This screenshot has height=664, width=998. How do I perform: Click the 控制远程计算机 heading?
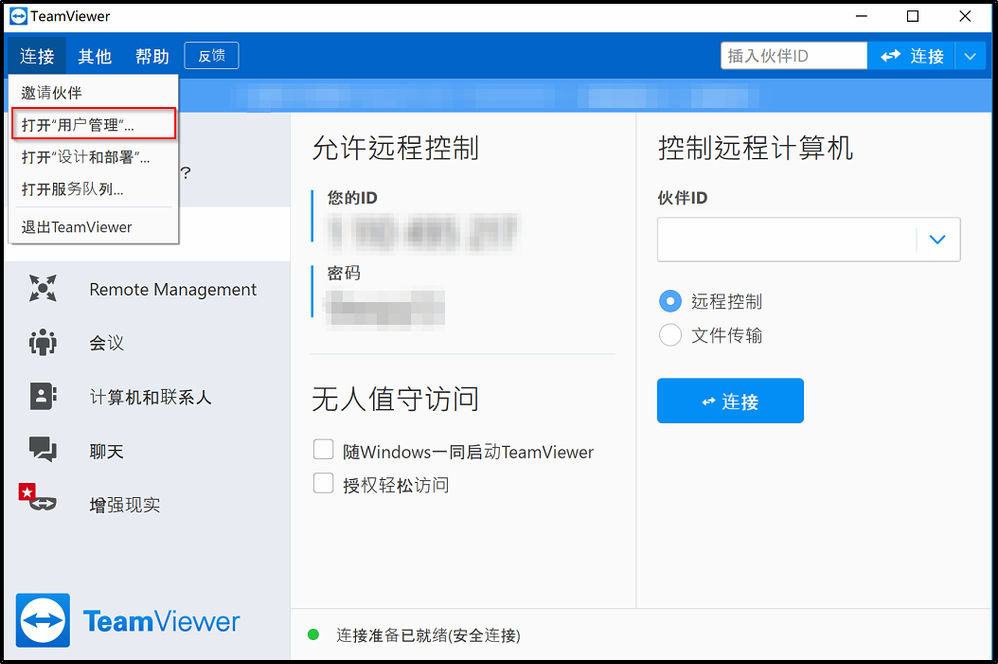click(x=756, y=148)
